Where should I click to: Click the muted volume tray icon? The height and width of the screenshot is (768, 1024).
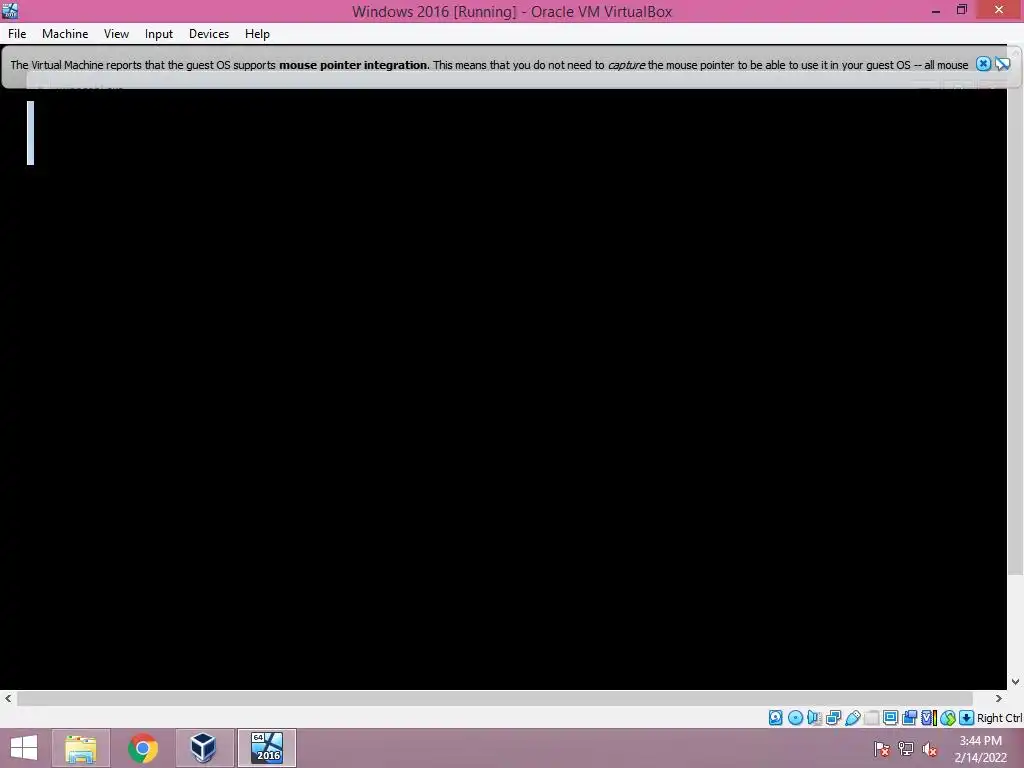click(930, 749)
